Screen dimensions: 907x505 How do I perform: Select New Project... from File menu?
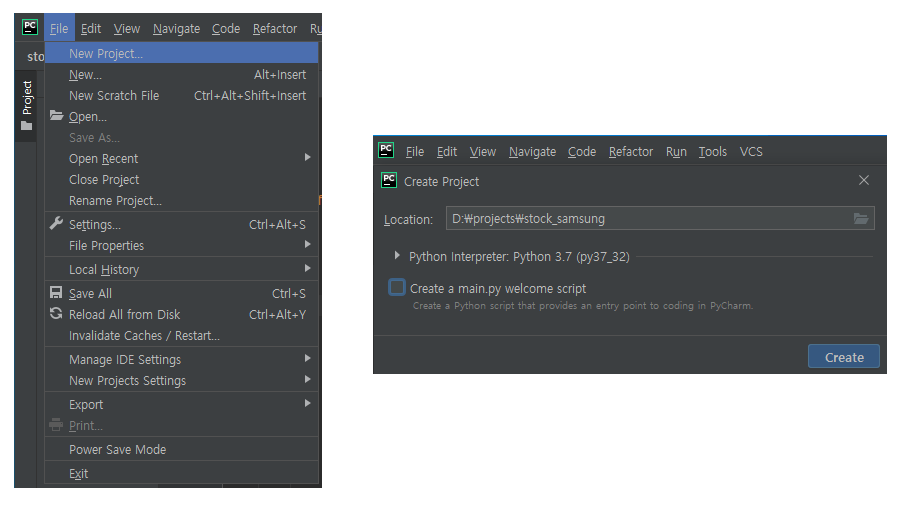tap(181, 53)
